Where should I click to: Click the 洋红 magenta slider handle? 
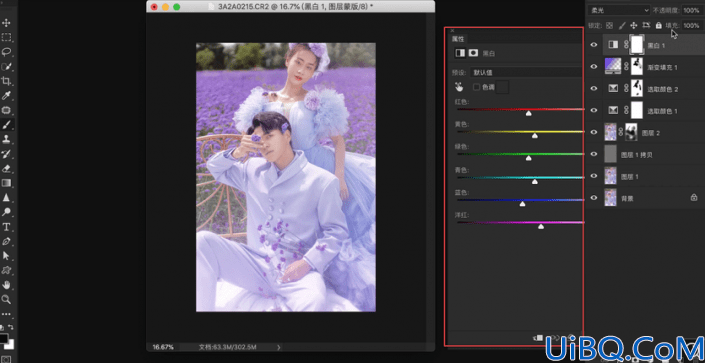(x=541, y=226)
